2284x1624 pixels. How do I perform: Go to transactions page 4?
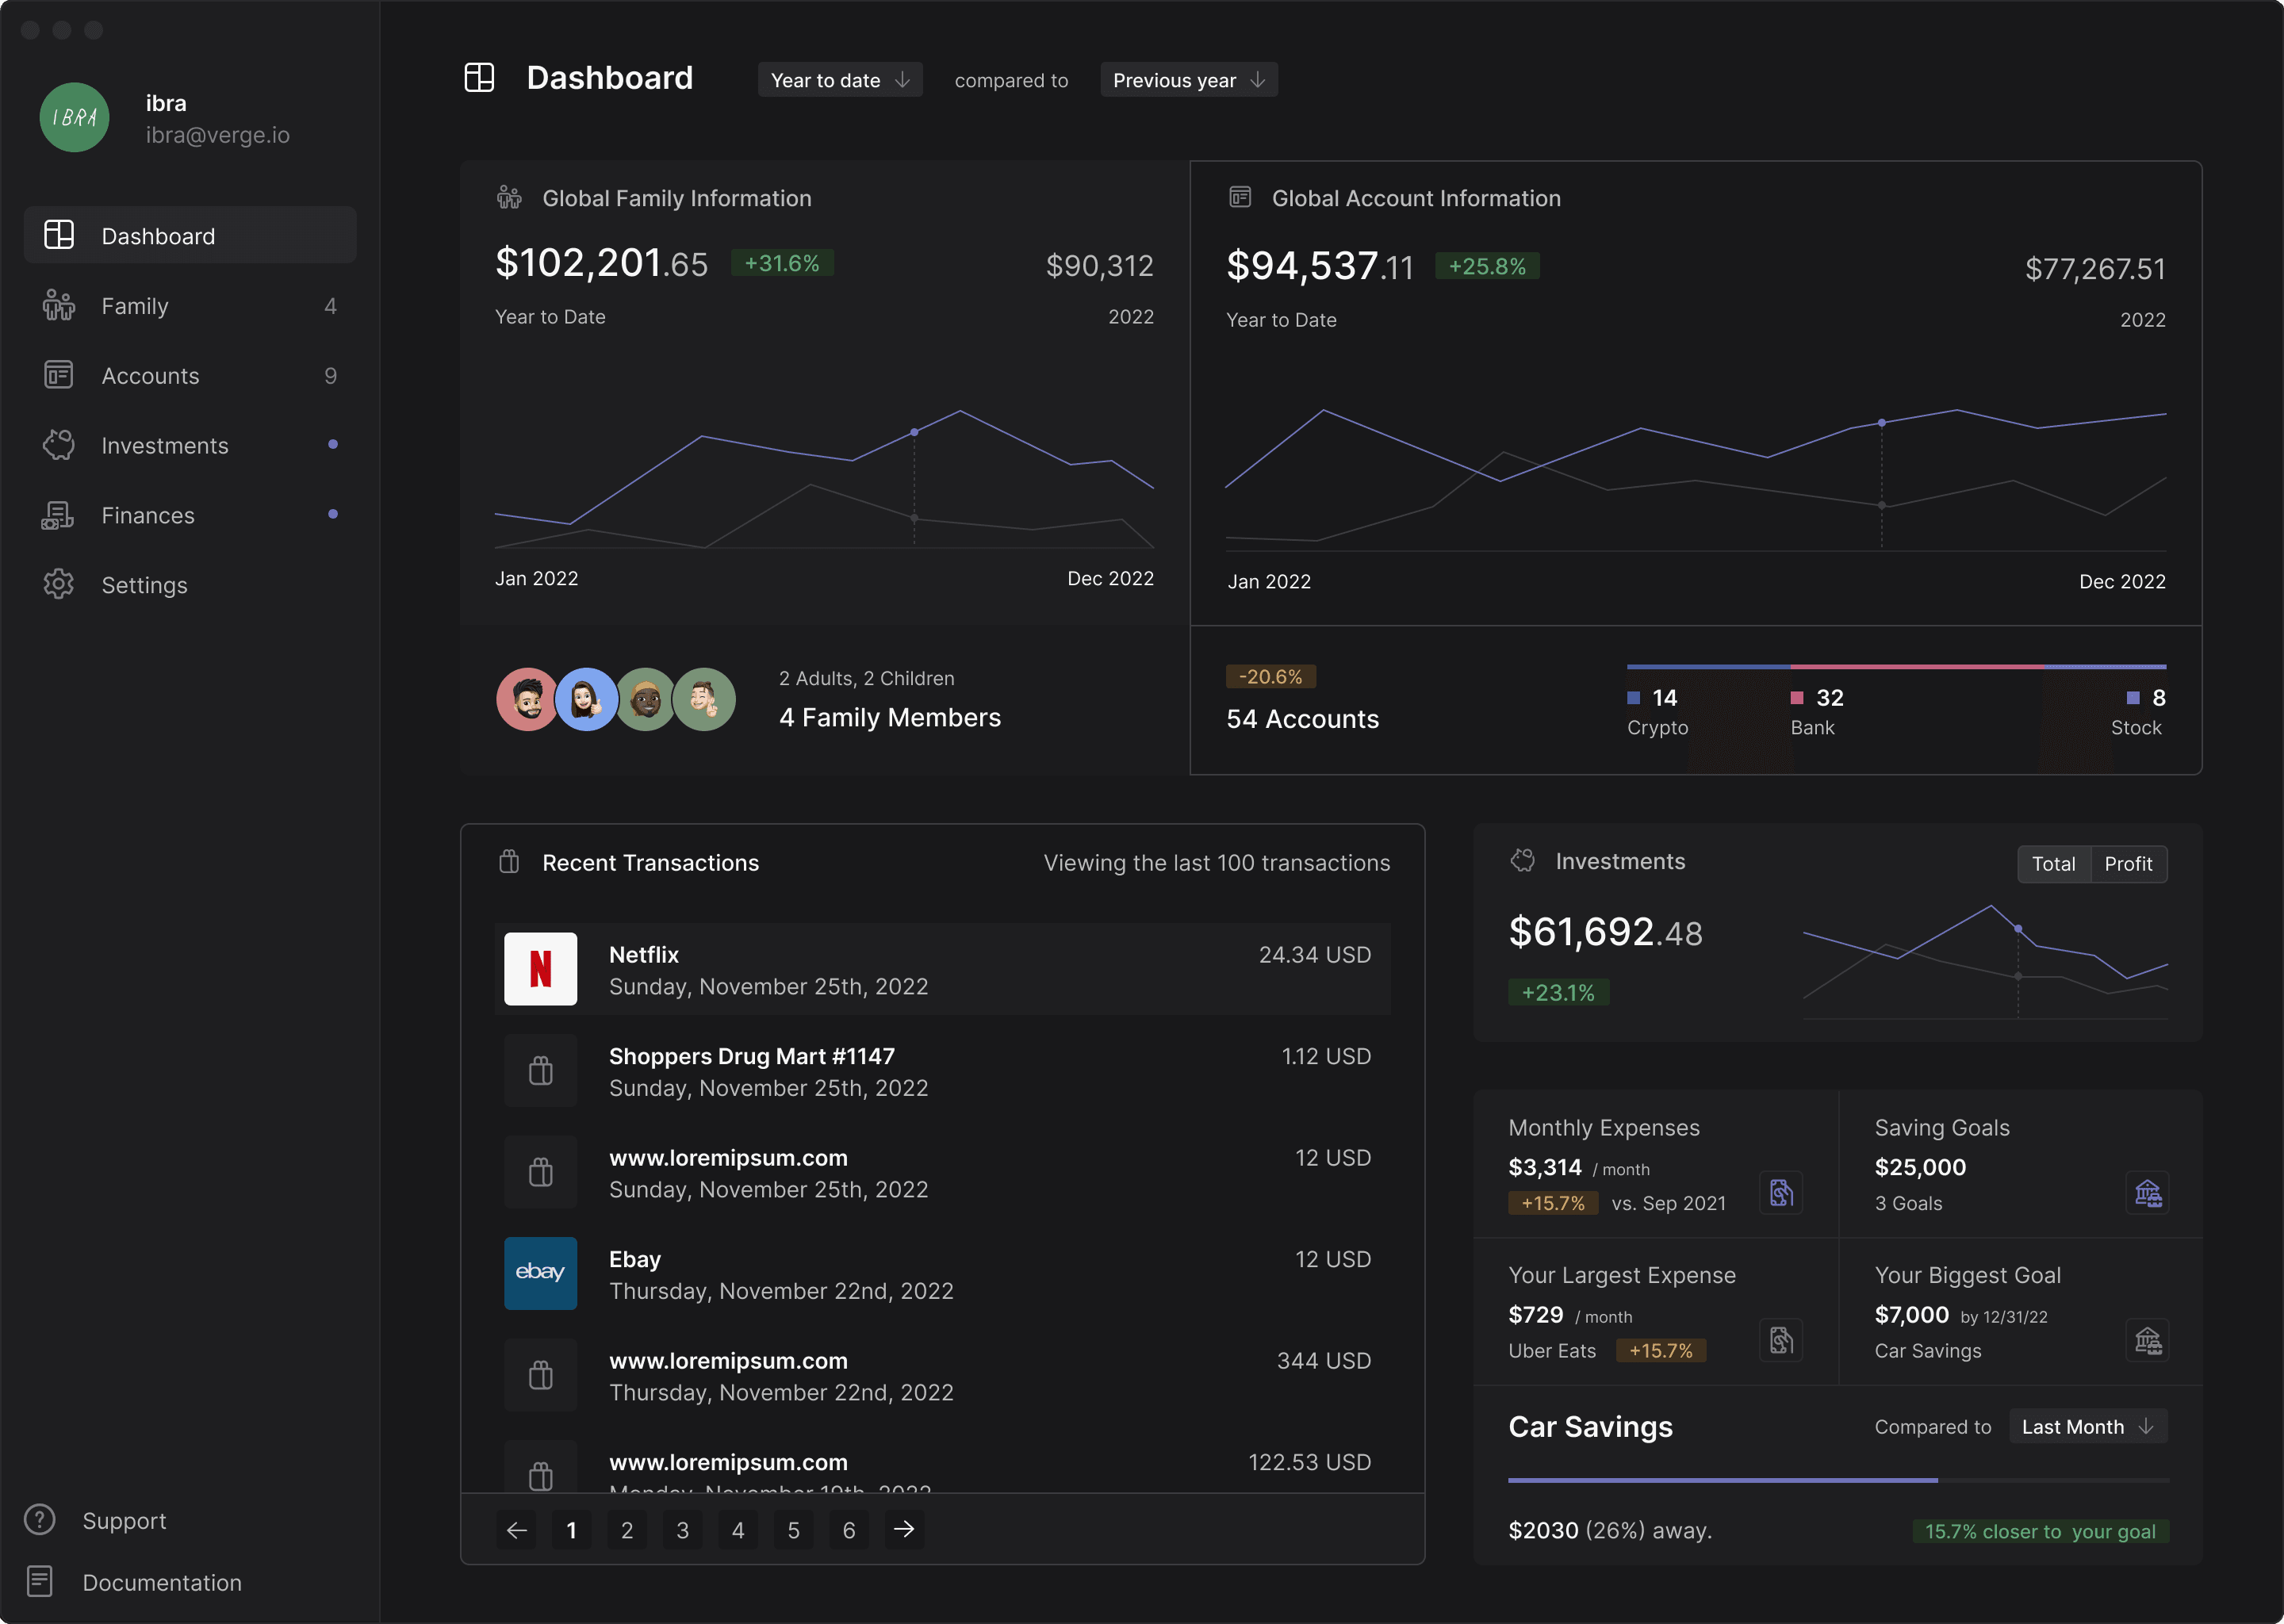[x=738, y=1530]
